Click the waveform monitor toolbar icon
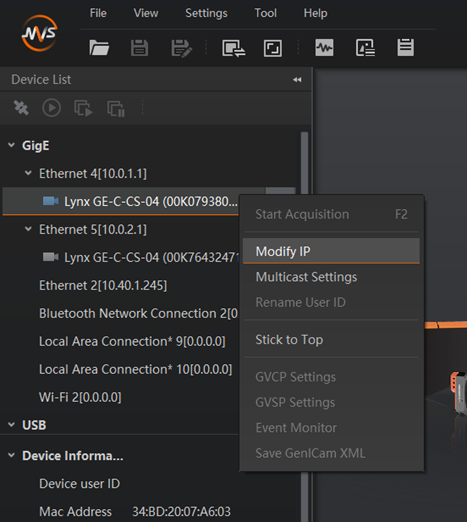Viewport: 467px width, 522px height. point(324,47)
